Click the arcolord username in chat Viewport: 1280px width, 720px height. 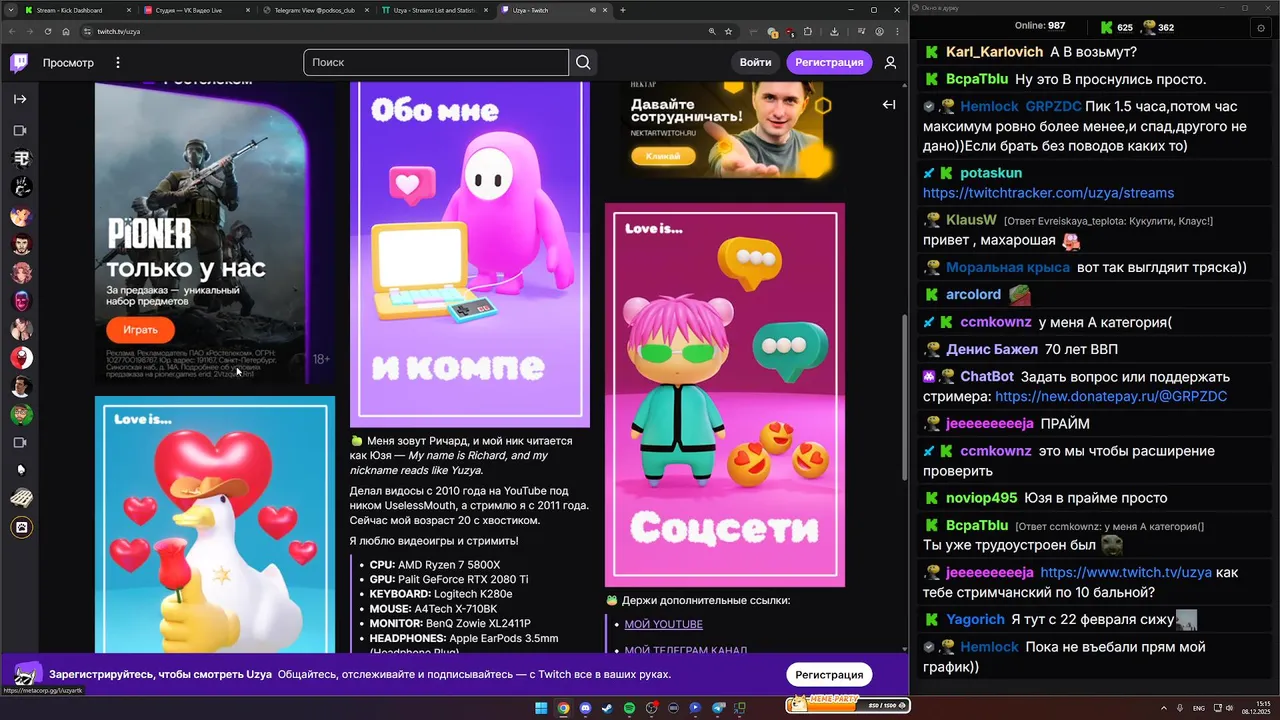tap(973, 295)
